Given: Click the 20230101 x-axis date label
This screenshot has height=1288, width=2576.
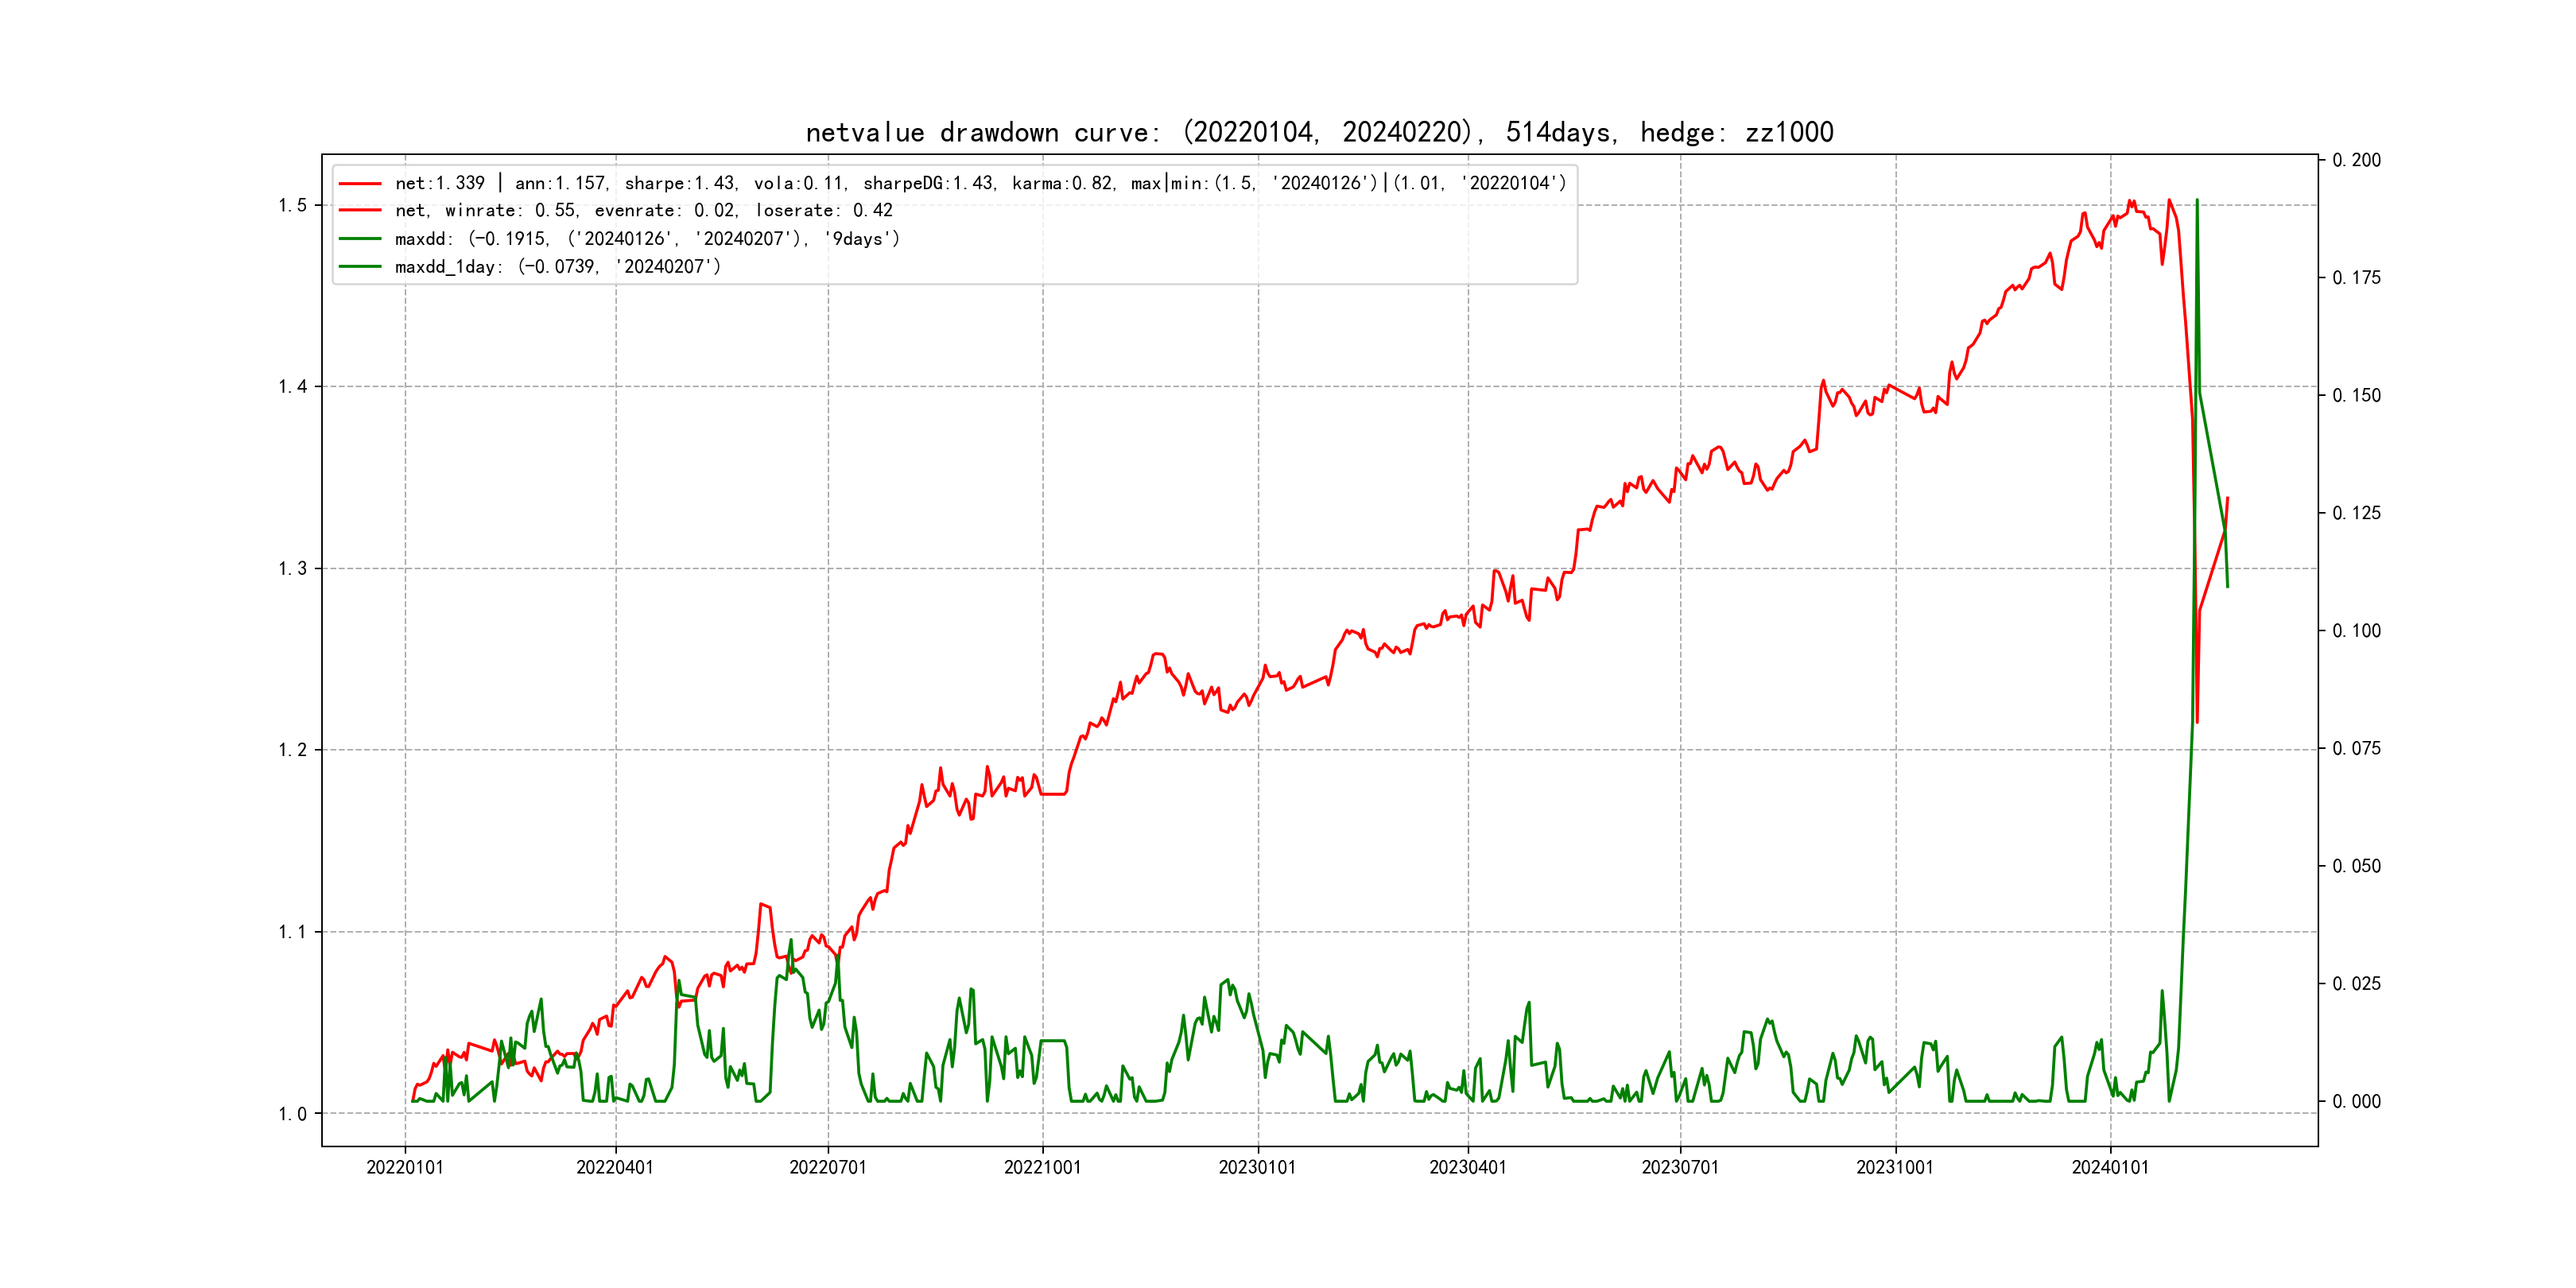Looking at the screenshot, I should [1257, 1167].
